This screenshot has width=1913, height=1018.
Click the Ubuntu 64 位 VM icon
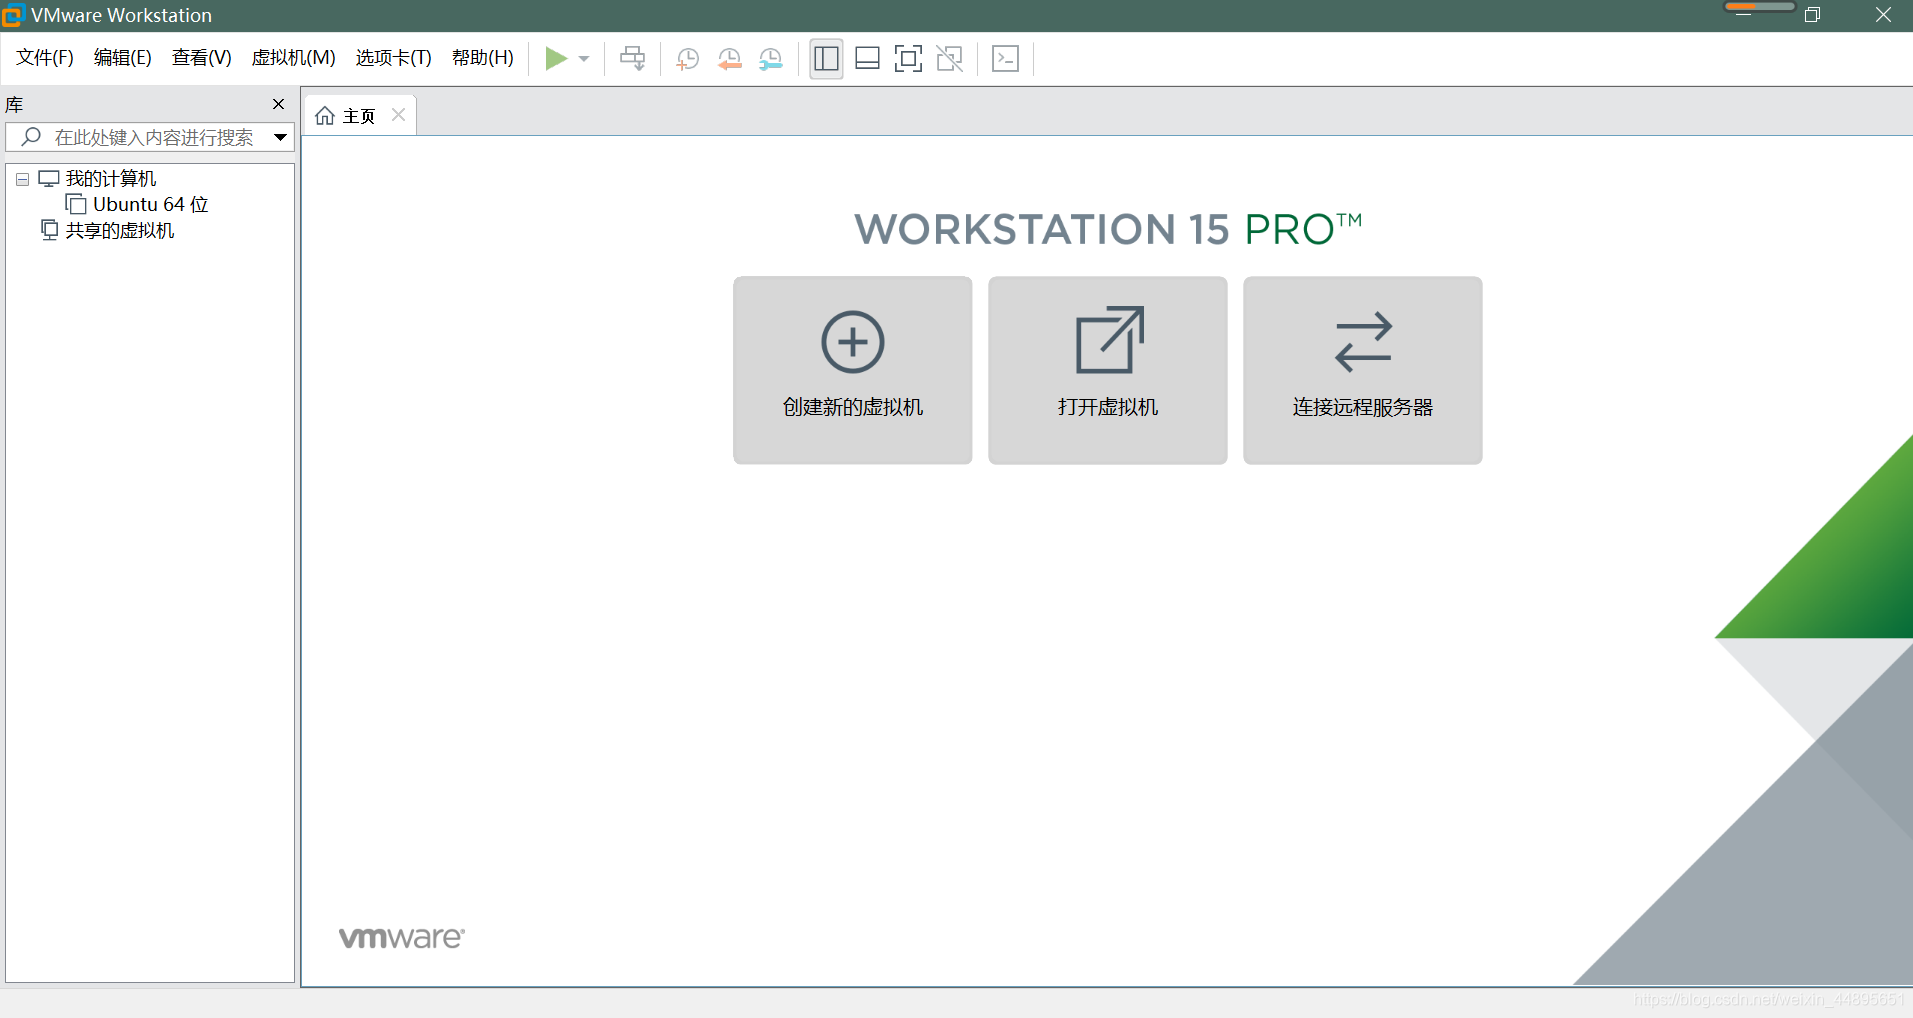point(76,204)
